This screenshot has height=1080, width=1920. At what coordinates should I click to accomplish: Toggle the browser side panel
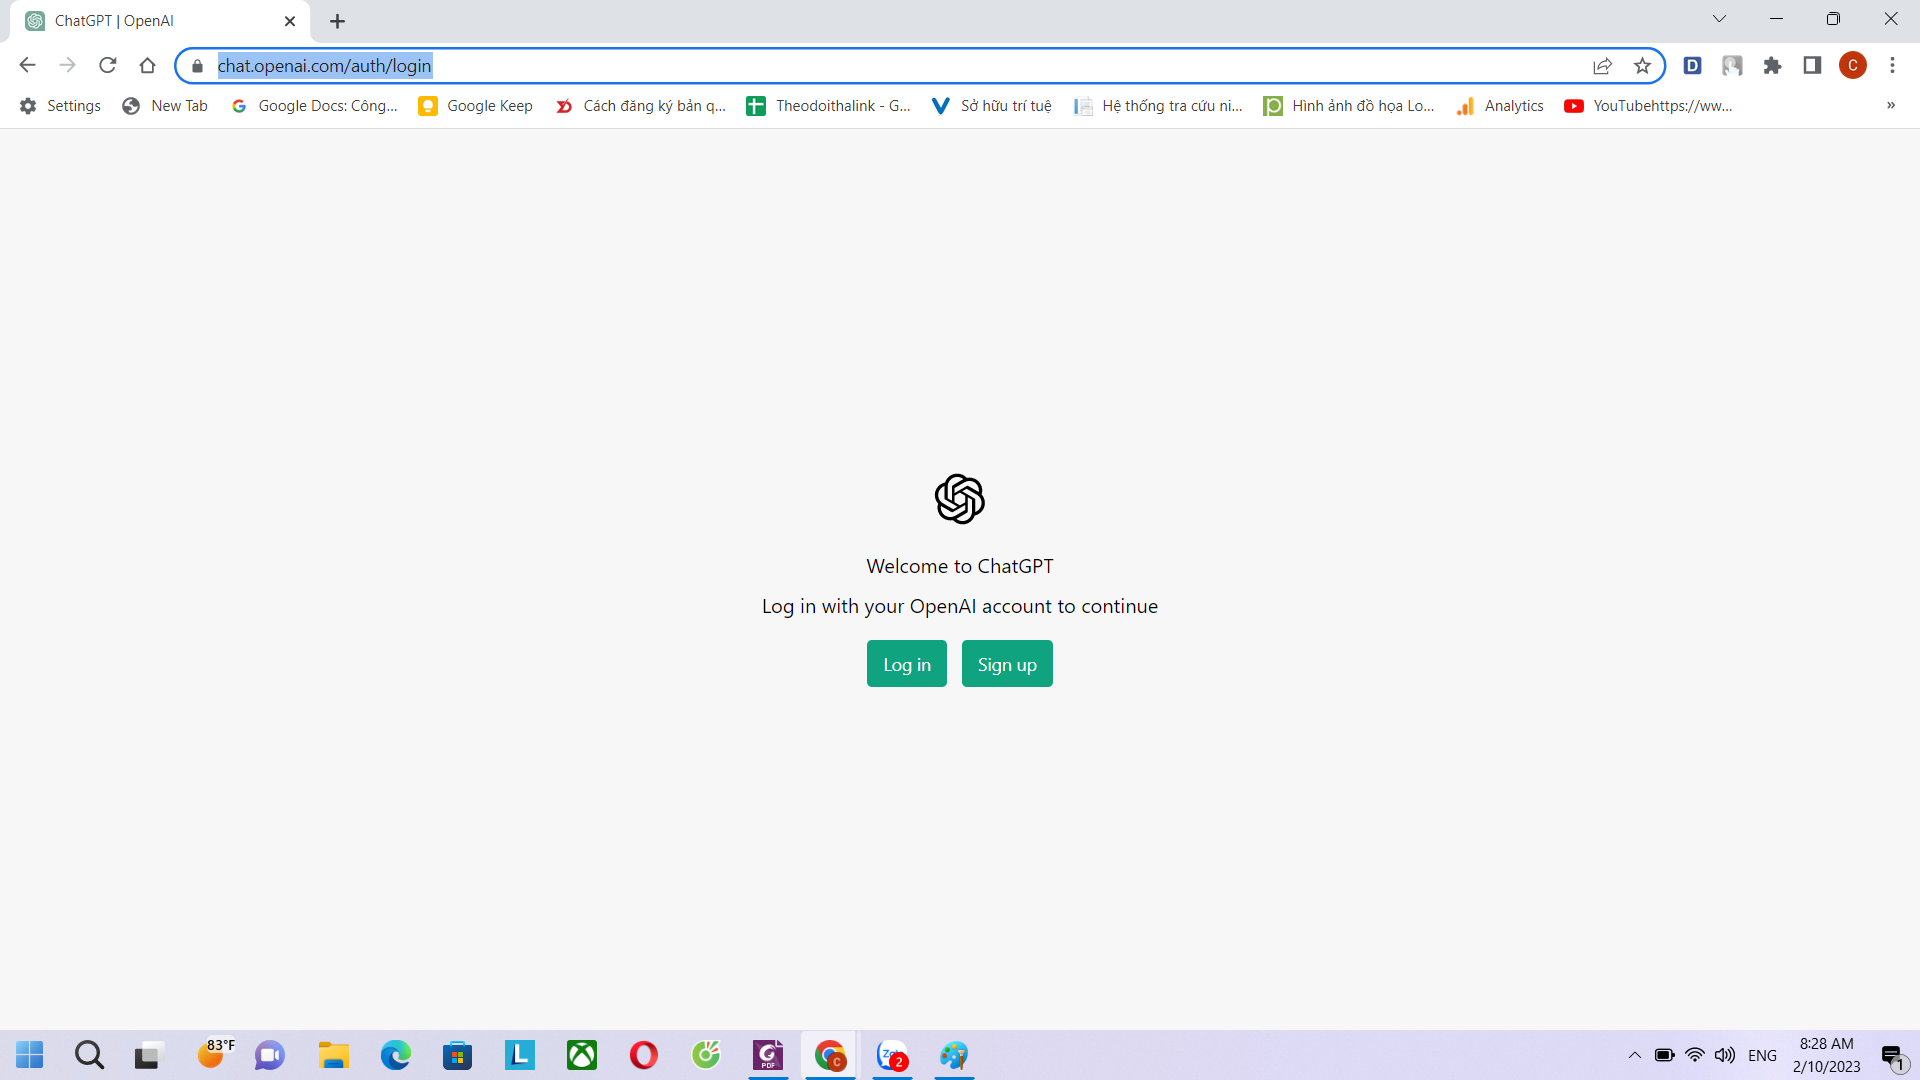(x=1812, y=65)
